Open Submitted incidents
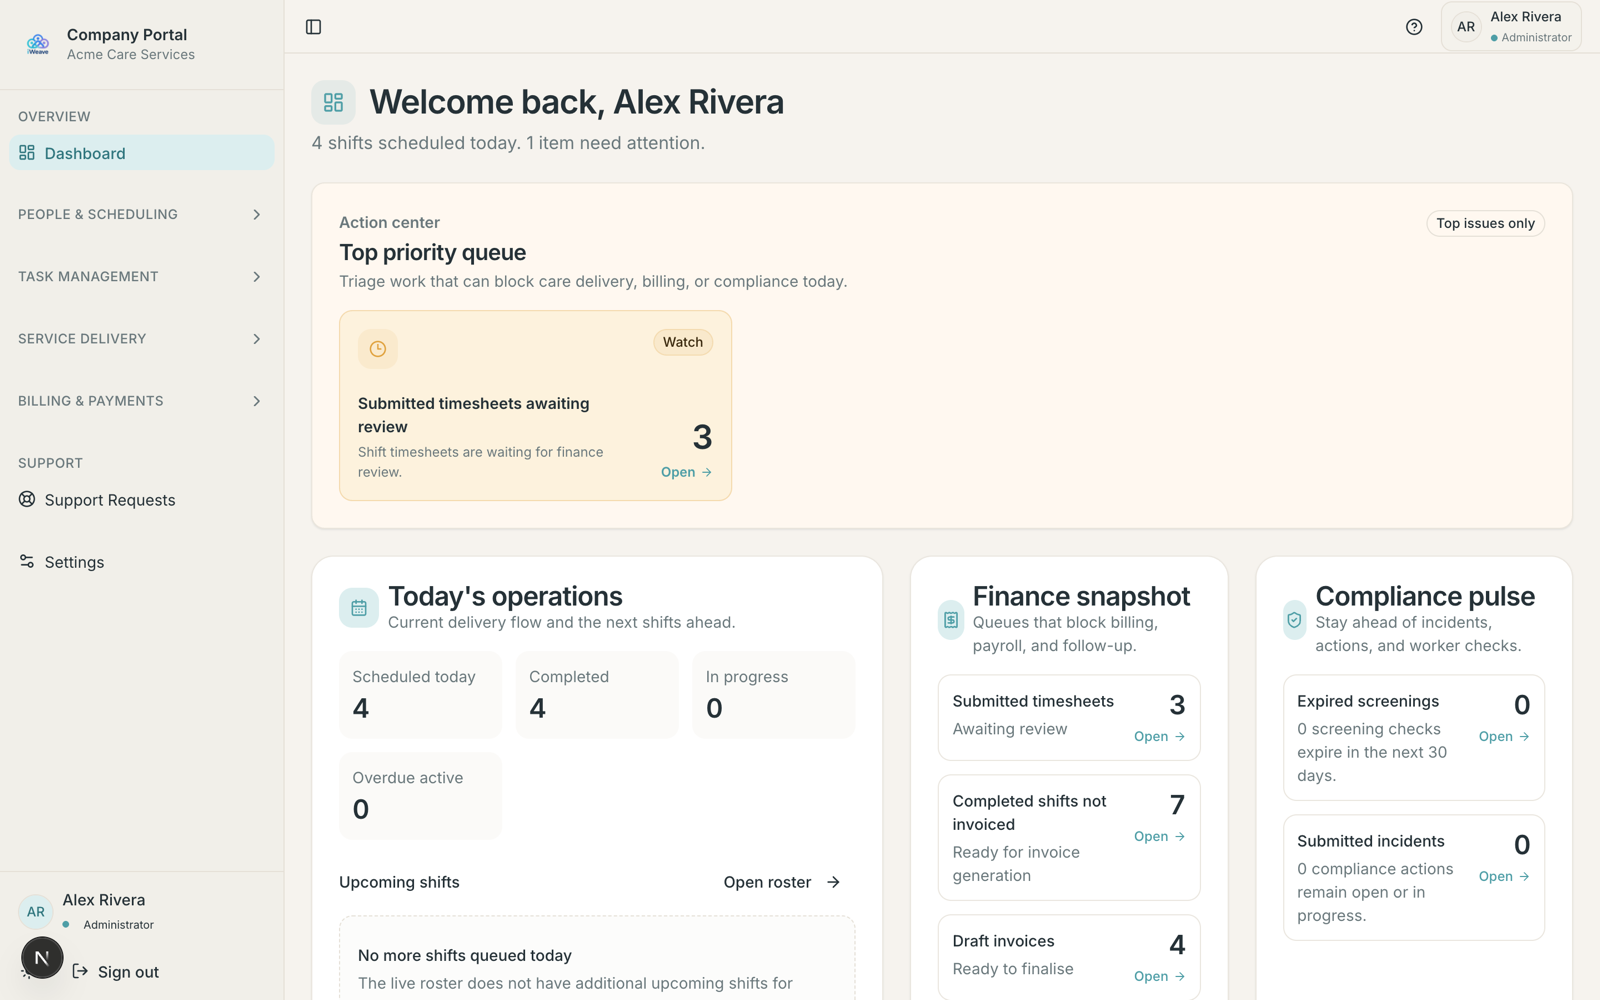 1504,876
